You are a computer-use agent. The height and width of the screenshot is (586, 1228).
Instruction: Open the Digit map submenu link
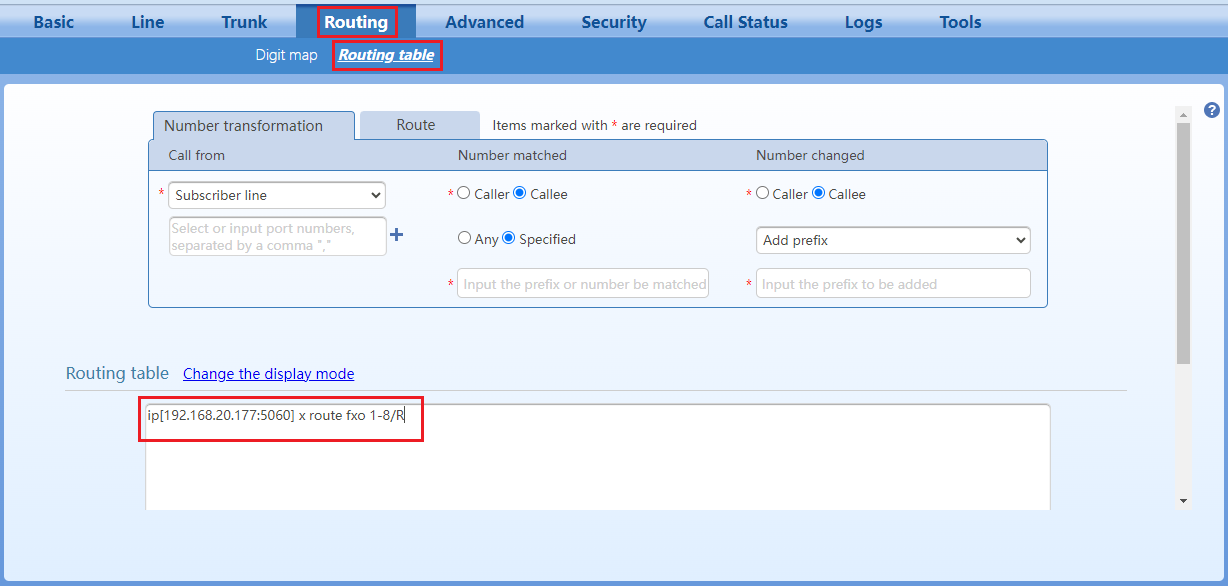[286, 55]
